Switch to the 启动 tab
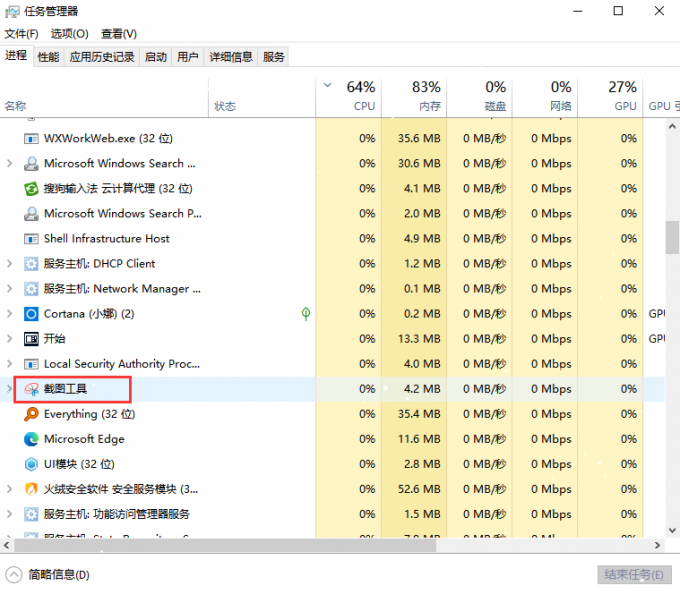The image size is (680, 594). pyautogui.click(x=156, y=57)
